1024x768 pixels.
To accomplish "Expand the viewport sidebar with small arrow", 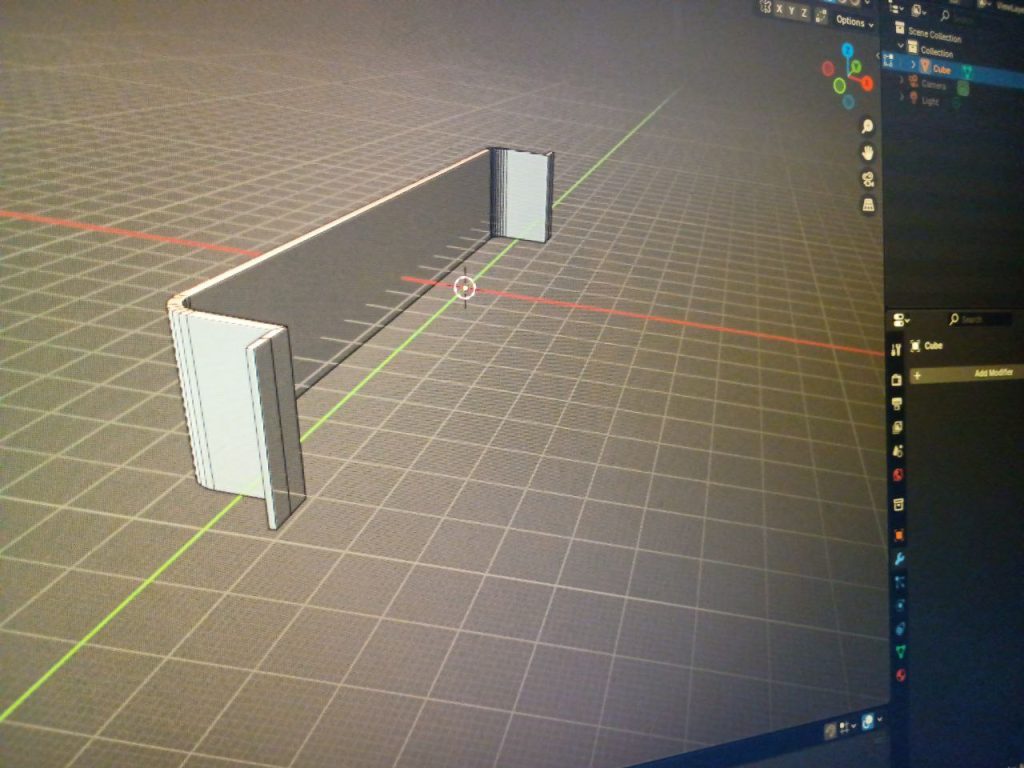I will [878, 56].
